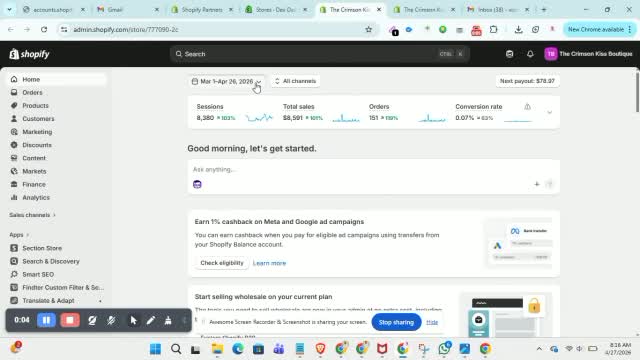Image resolution: width=640 pixels, height=360 pixels.
Task: Toggle webcam off in recorder toolbar
Action: coord(92,320)
